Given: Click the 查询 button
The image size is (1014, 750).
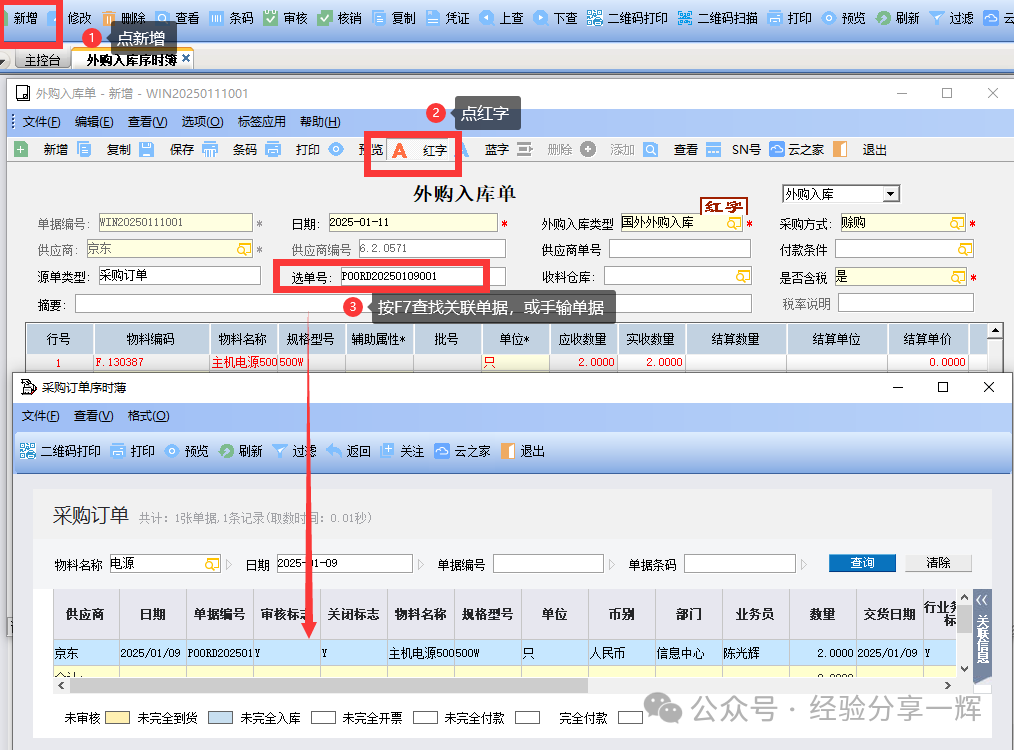Looking at the screenshot, I should coord(862,563).
